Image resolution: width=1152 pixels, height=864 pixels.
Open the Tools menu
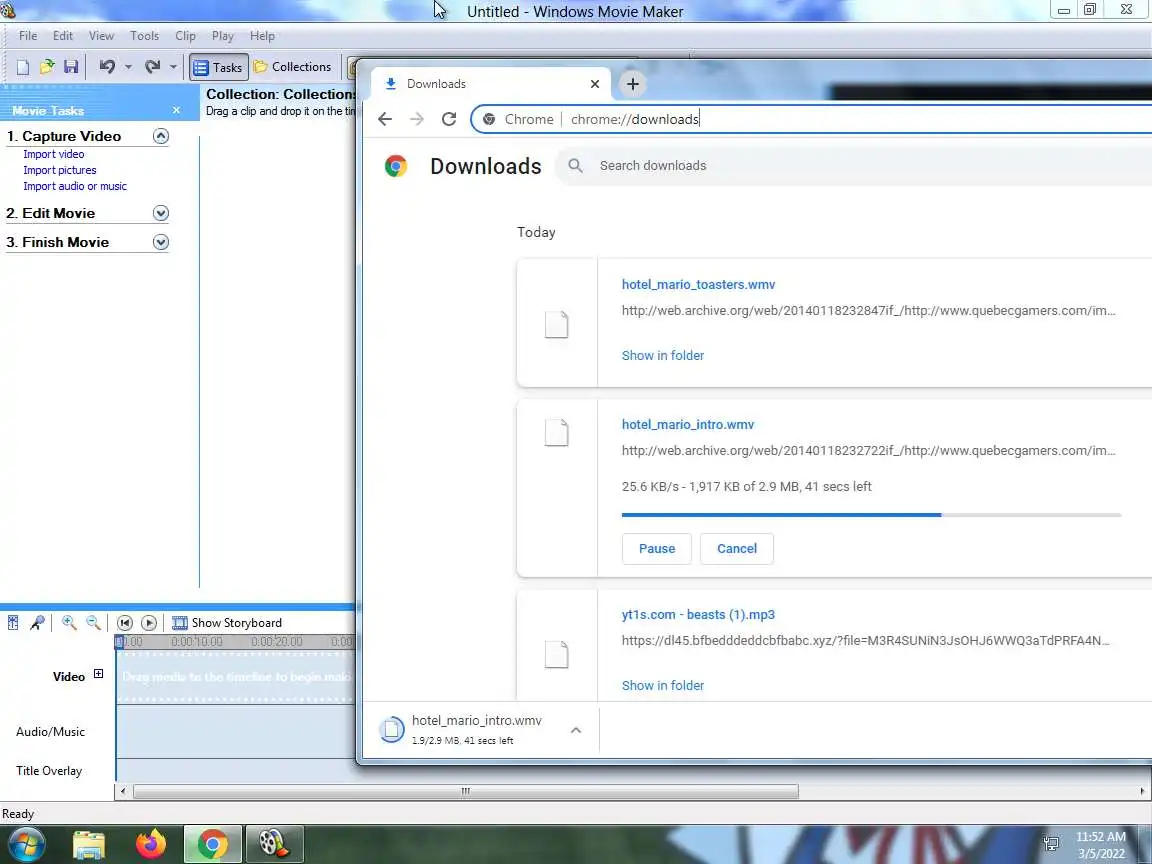coord(144,36)
